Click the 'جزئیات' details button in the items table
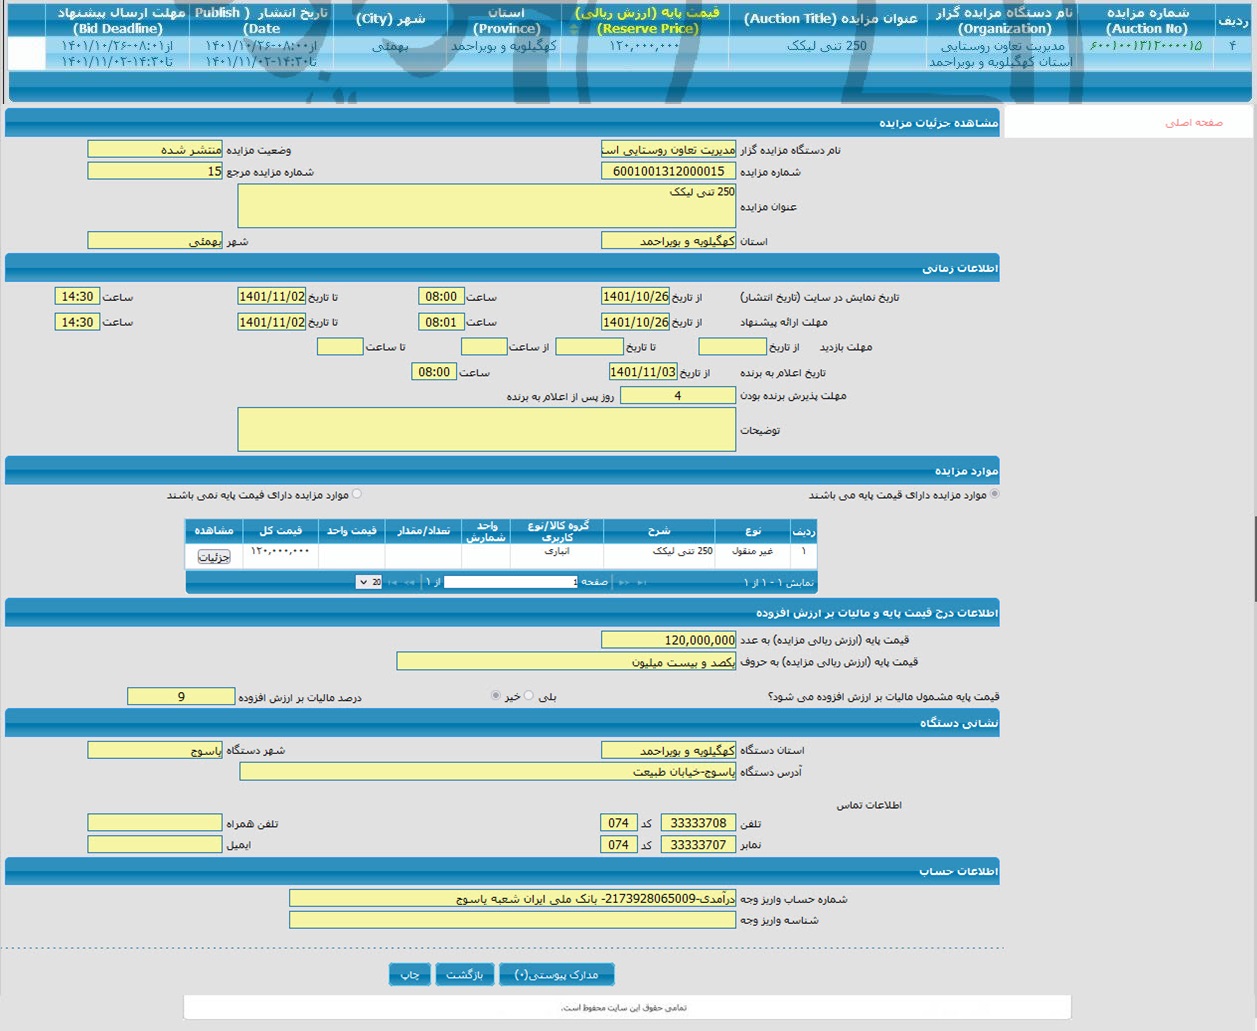This screenshot has height=1031, width=1257. coord(214,557)
